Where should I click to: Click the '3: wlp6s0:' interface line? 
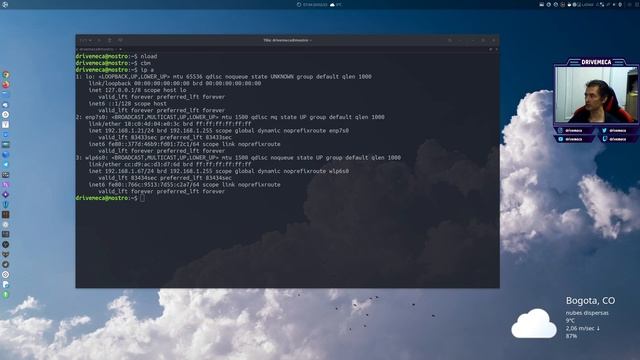238,158
